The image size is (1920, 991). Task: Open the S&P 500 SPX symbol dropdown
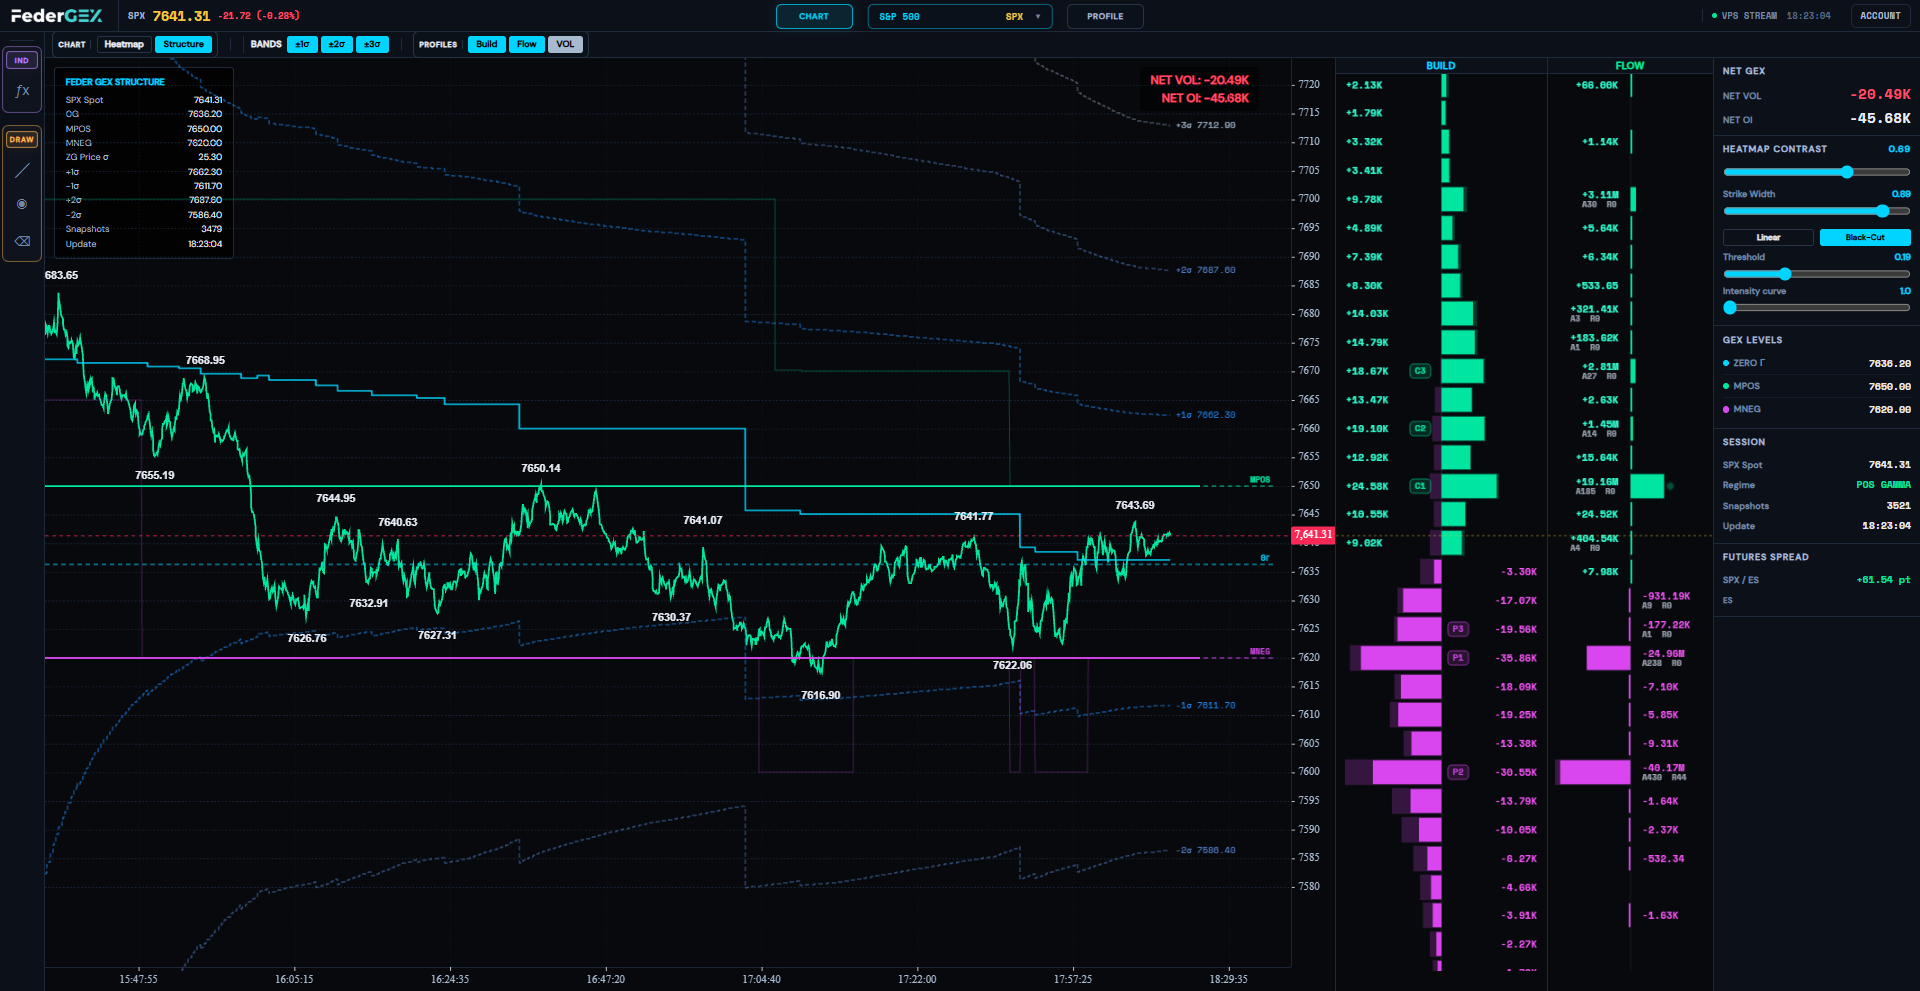[x=960, y=16]
